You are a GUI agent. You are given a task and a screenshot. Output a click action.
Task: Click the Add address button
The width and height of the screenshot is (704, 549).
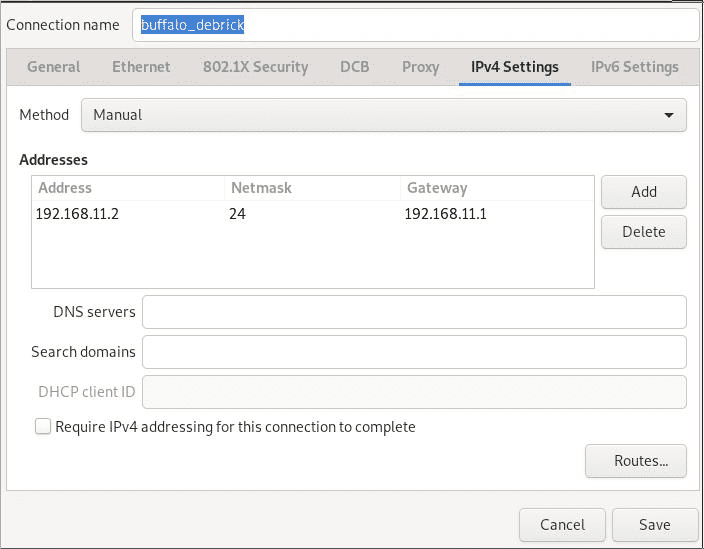(644, 192)
